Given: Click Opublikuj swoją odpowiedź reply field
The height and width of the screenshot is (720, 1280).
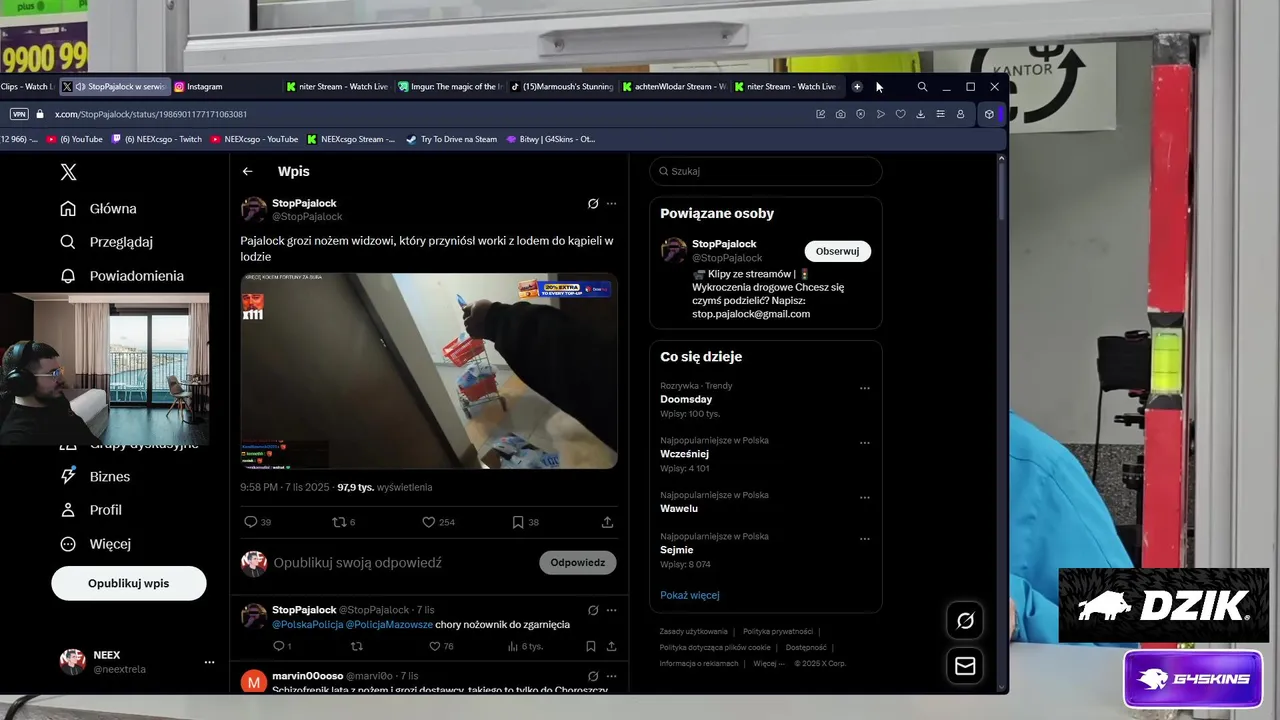Looking at the screenshot, I should [357, 563].
